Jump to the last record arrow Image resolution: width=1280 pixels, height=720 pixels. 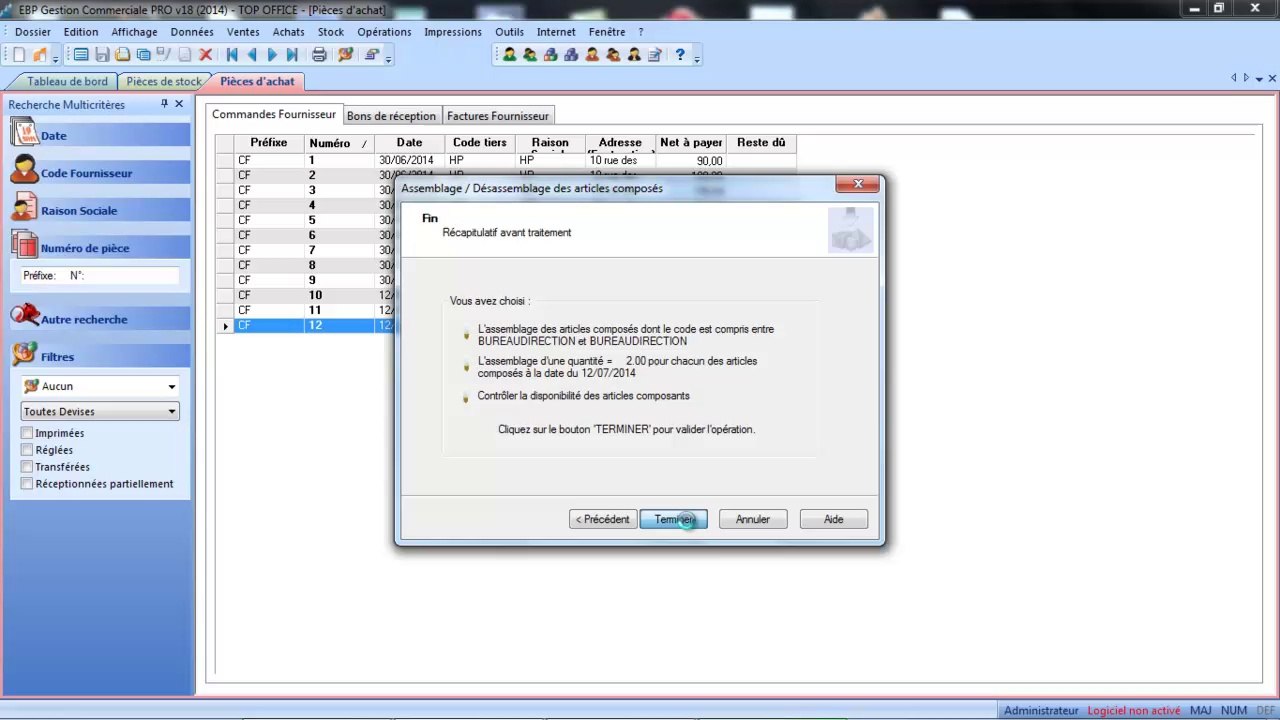(x=292, y=55)
